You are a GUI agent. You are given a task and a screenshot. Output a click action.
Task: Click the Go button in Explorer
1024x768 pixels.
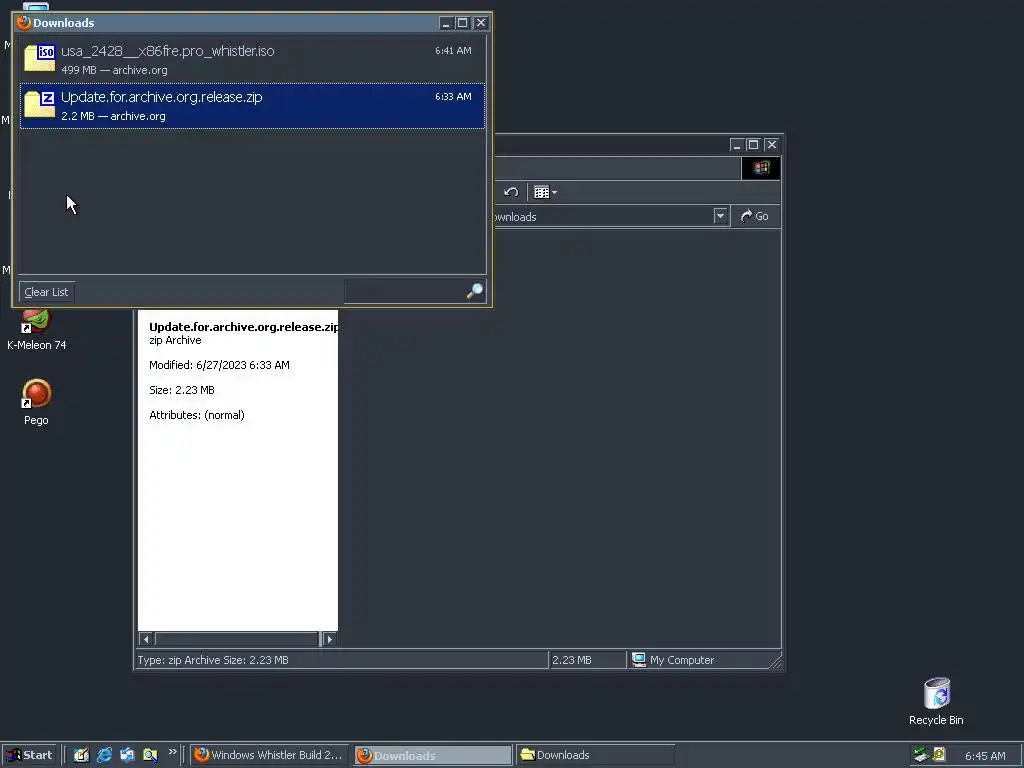pos(754,216)
